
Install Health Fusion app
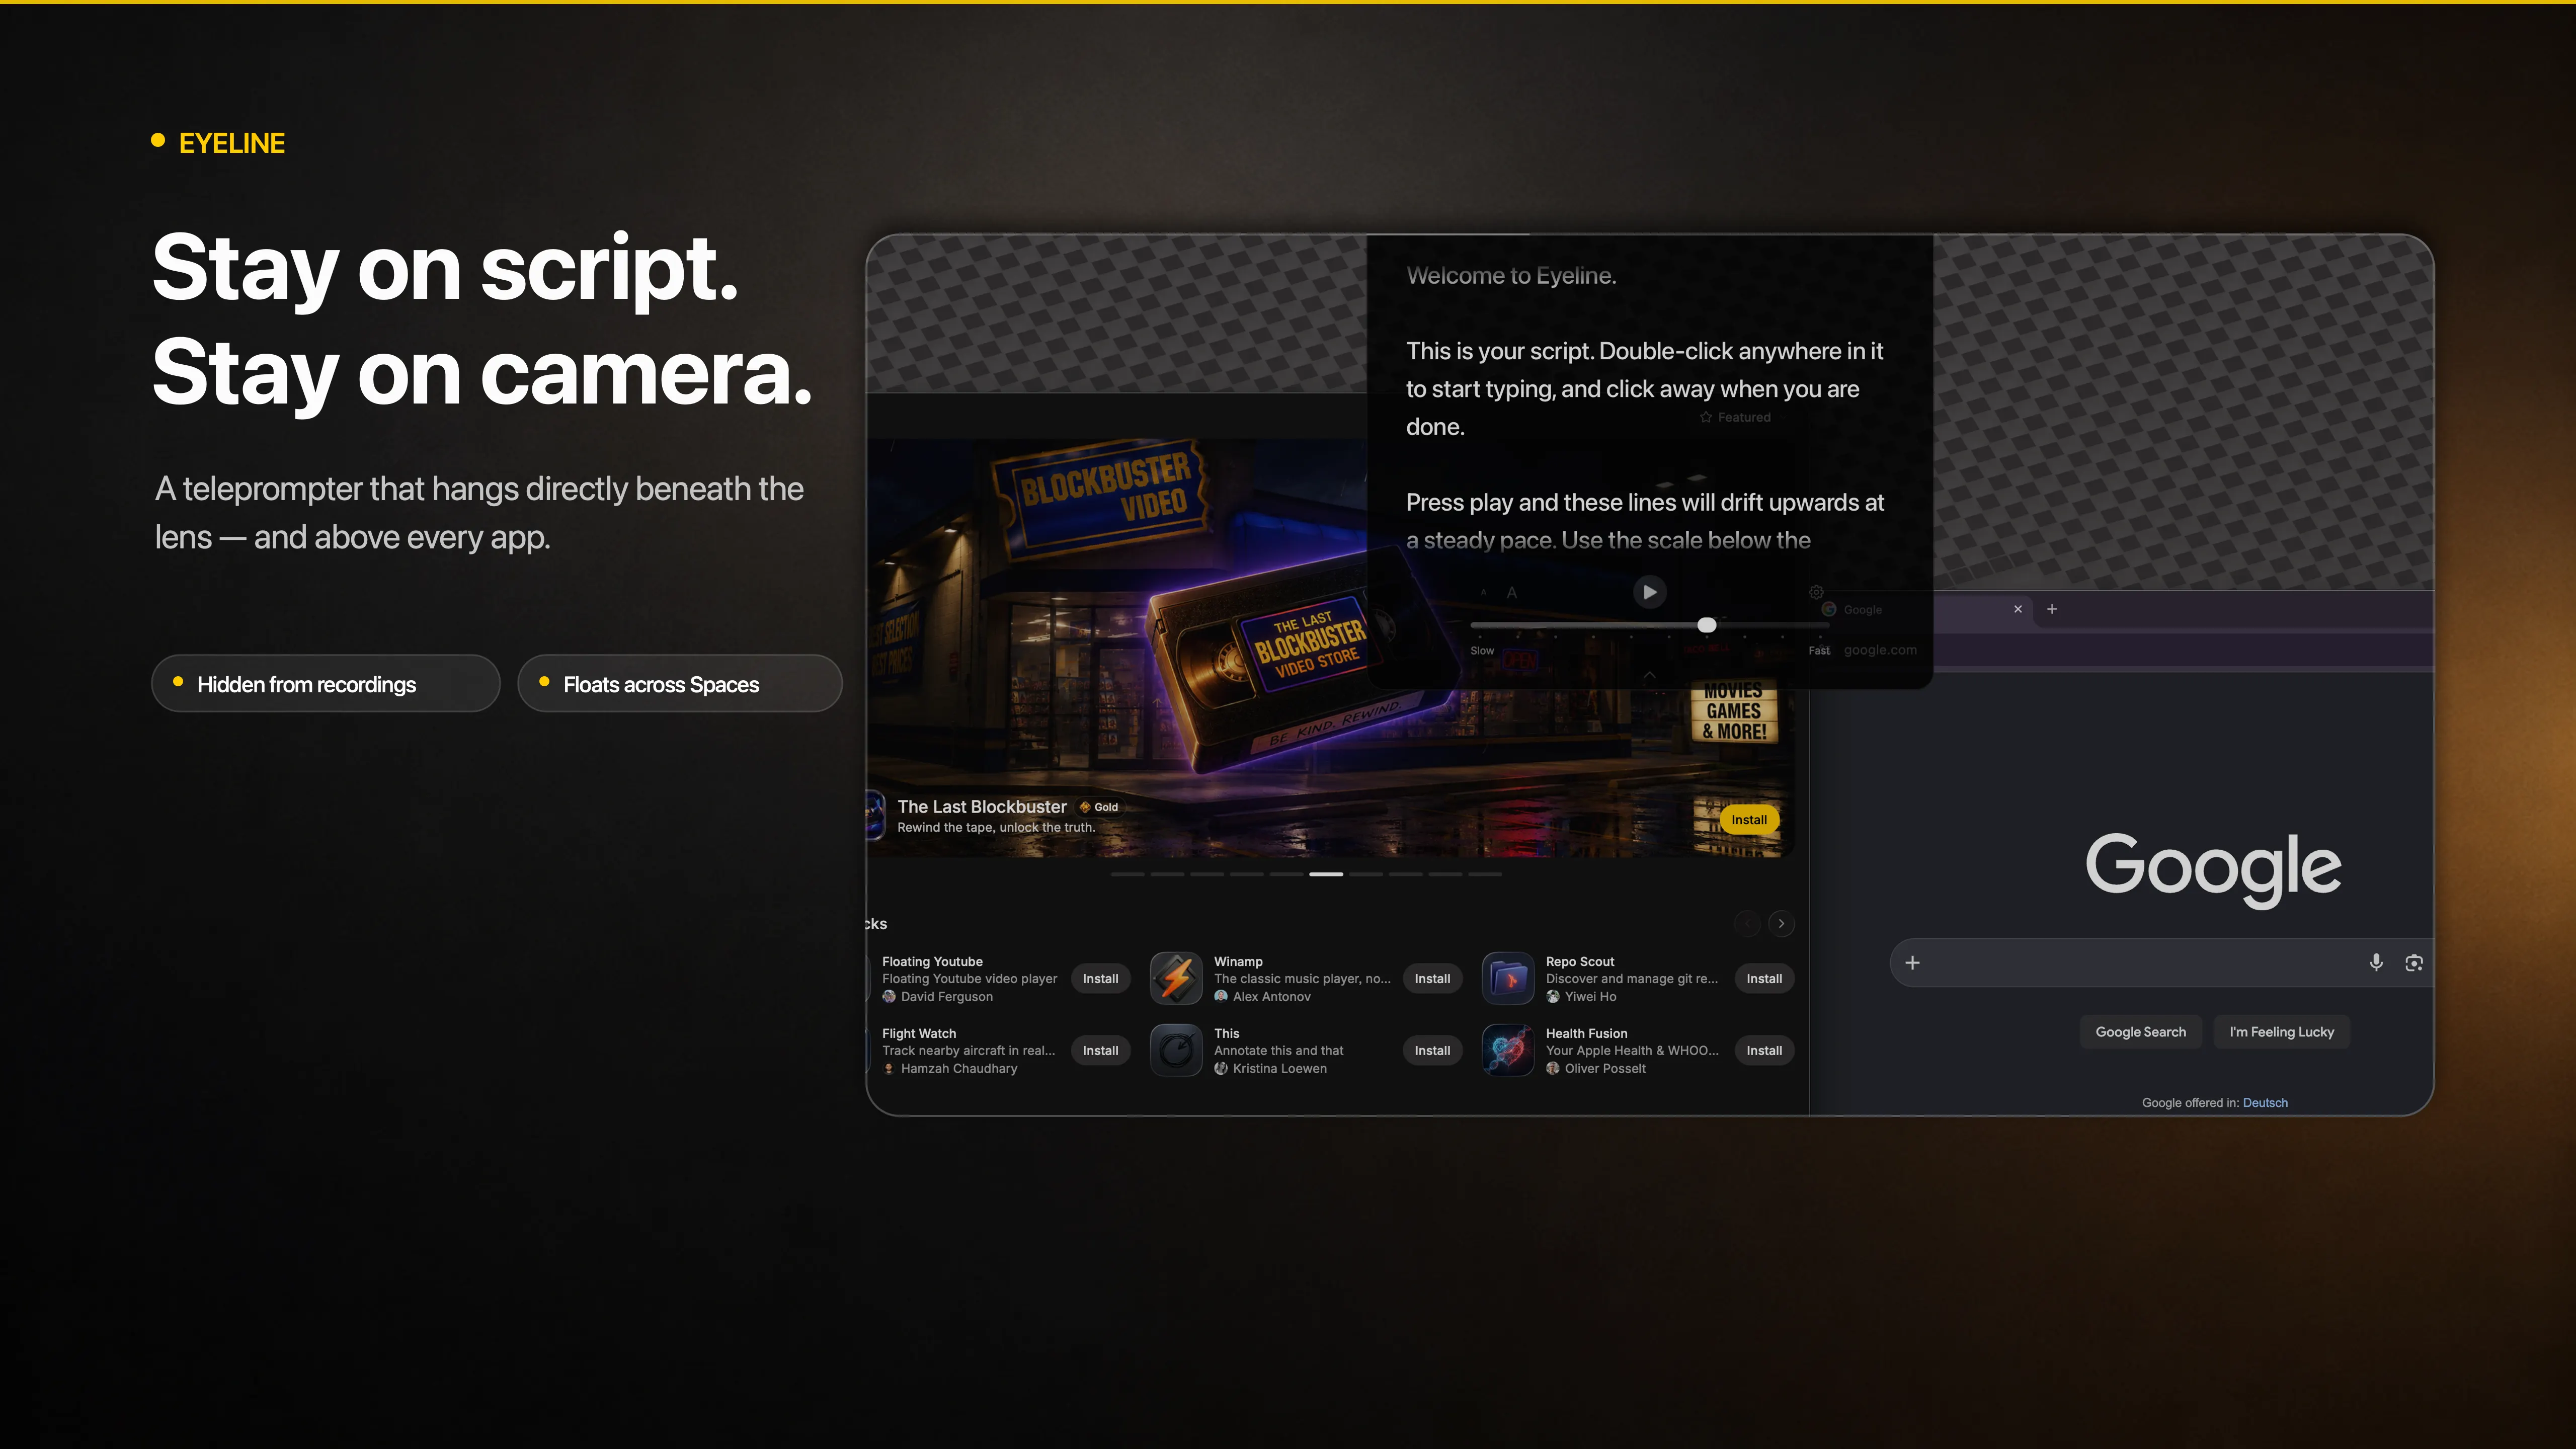(x=1764, y=1051)
